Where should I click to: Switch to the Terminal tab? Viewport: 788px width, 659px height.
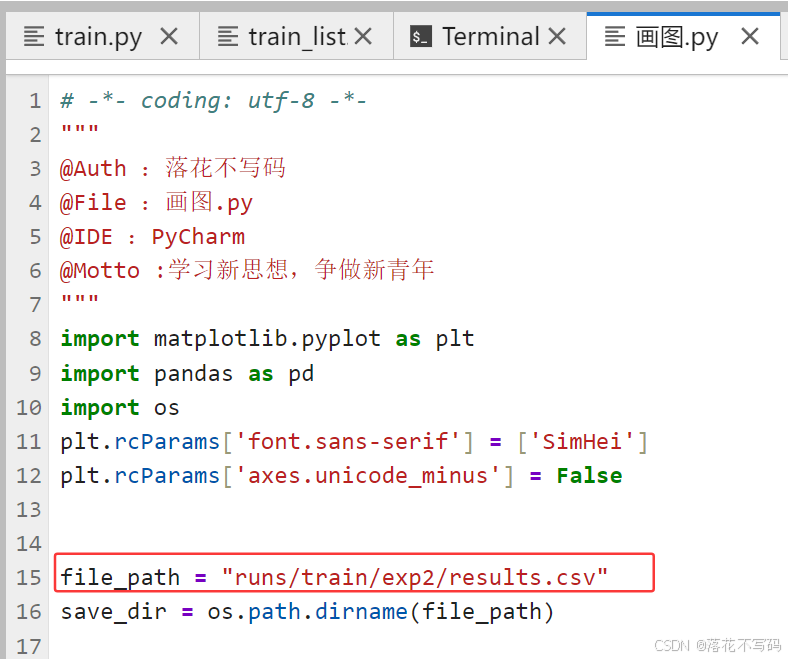pyautogui.click(x=491, y=37)
